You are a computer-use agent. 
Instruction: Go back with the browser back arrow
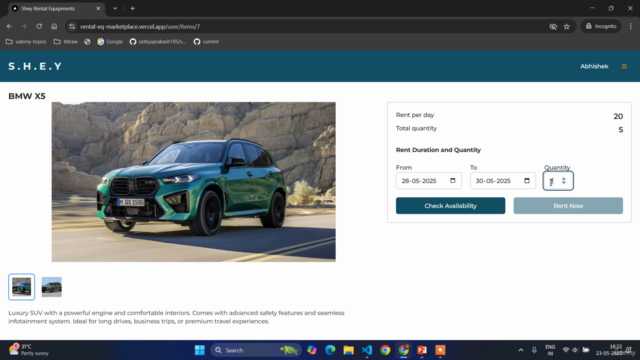9,26
